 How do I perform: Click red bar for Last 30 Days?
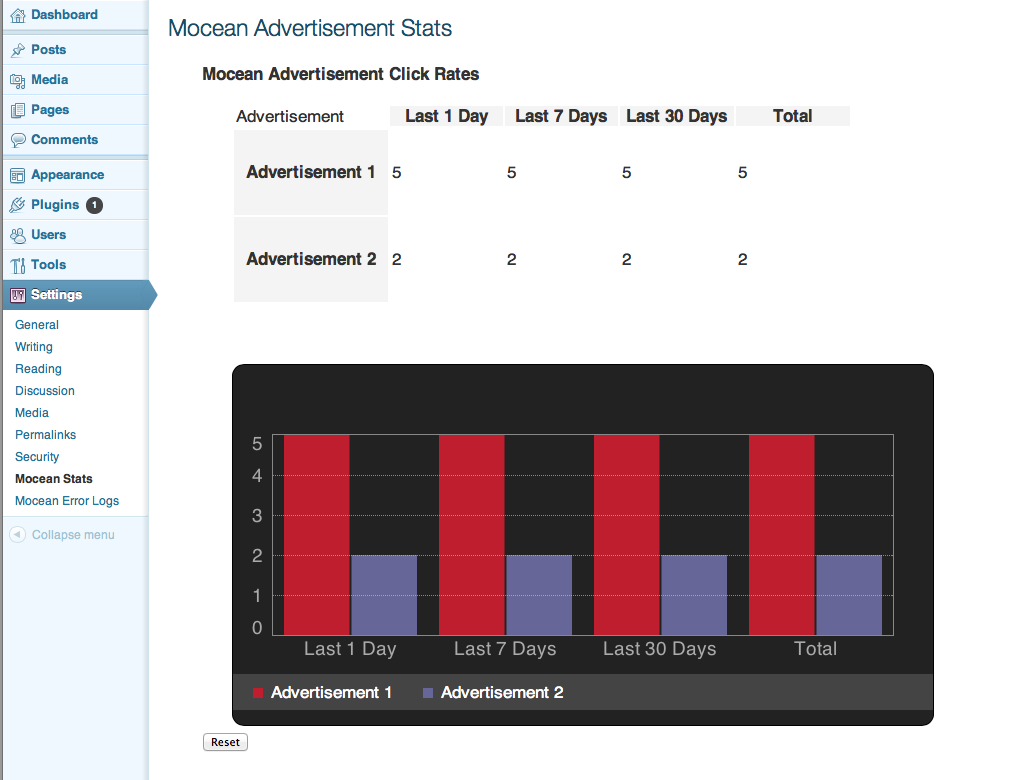627,534
